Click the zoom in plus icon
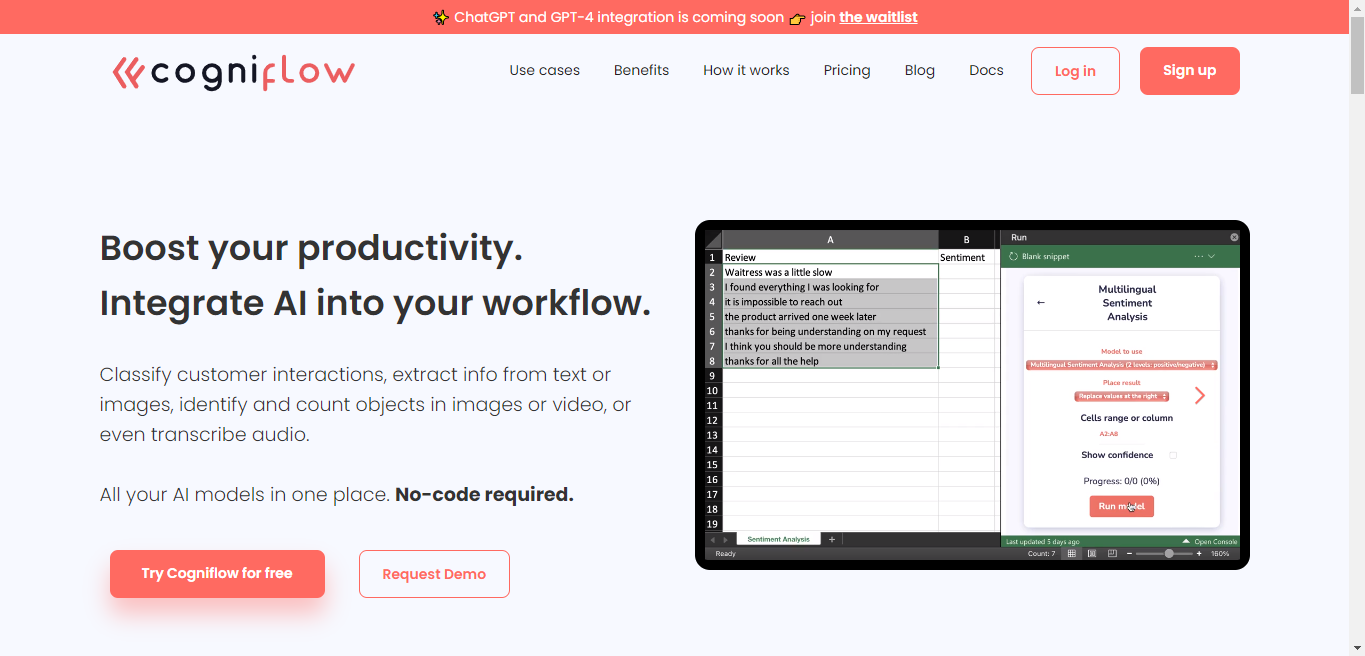1365x656 pixels. point(1199,553)
